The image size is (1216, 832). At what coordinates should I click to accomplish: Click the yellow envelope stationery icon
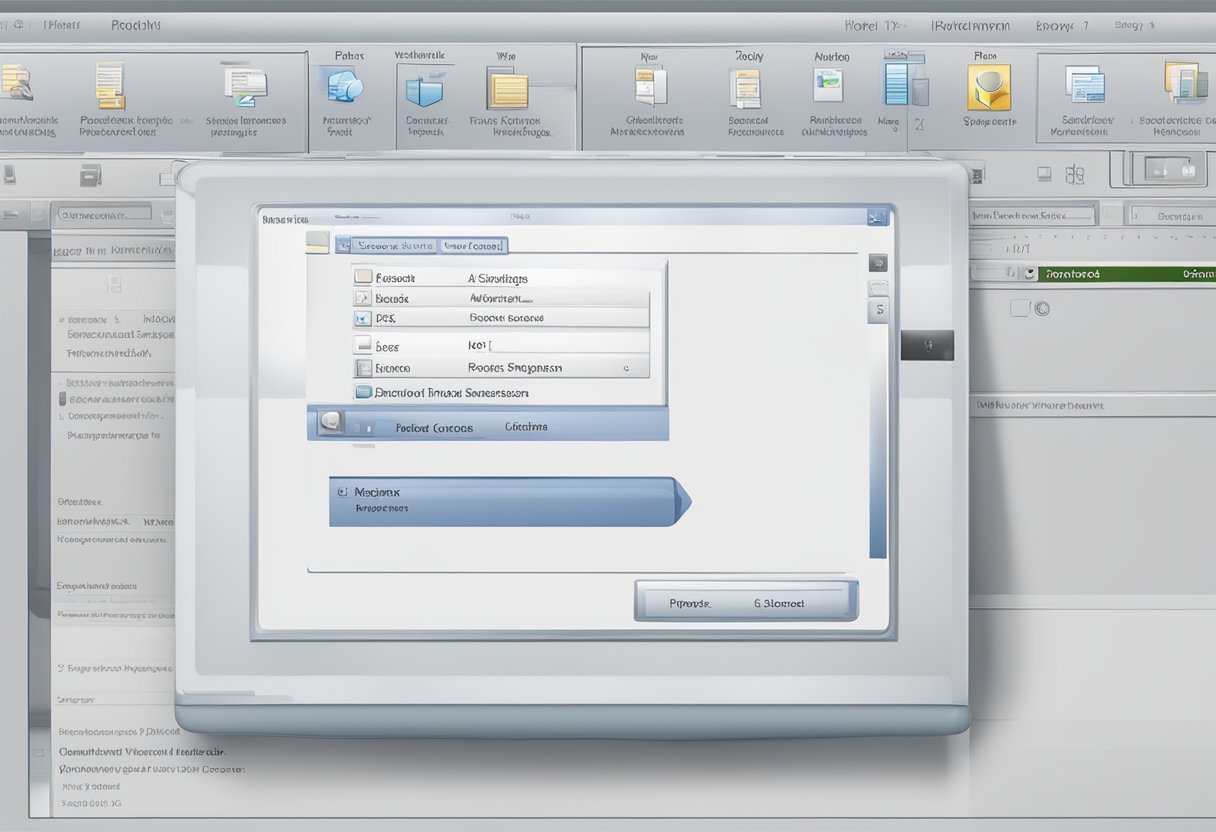(510, 90)
